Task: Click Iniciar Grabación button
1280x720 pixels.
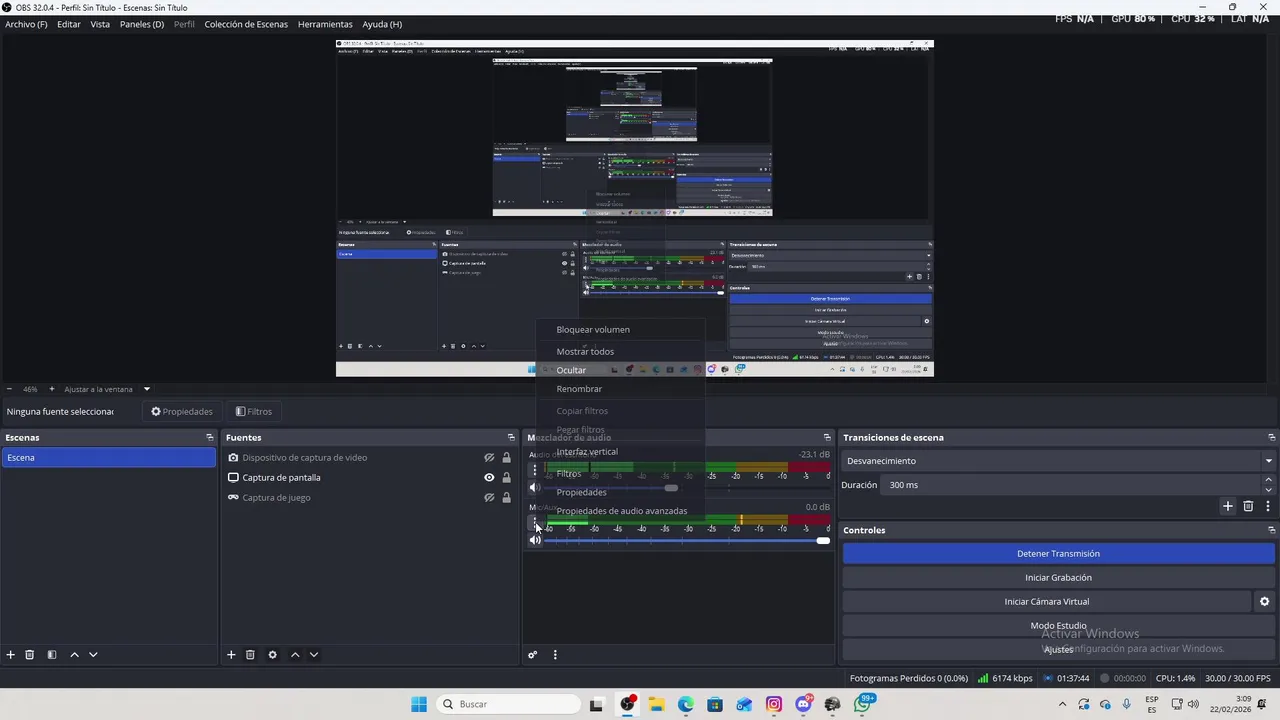Action: pyautogui.click(x=1059, y=578)
